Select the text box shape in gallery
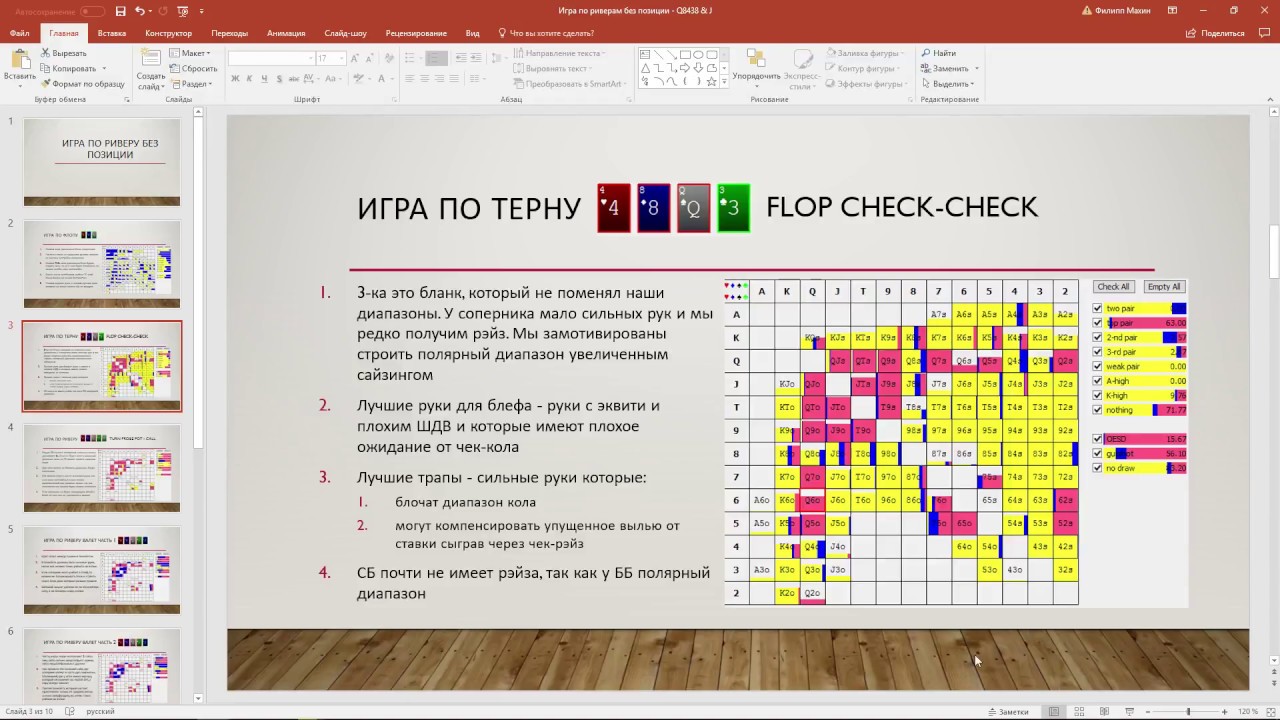The image size is (1280, 720). point(645,54)
